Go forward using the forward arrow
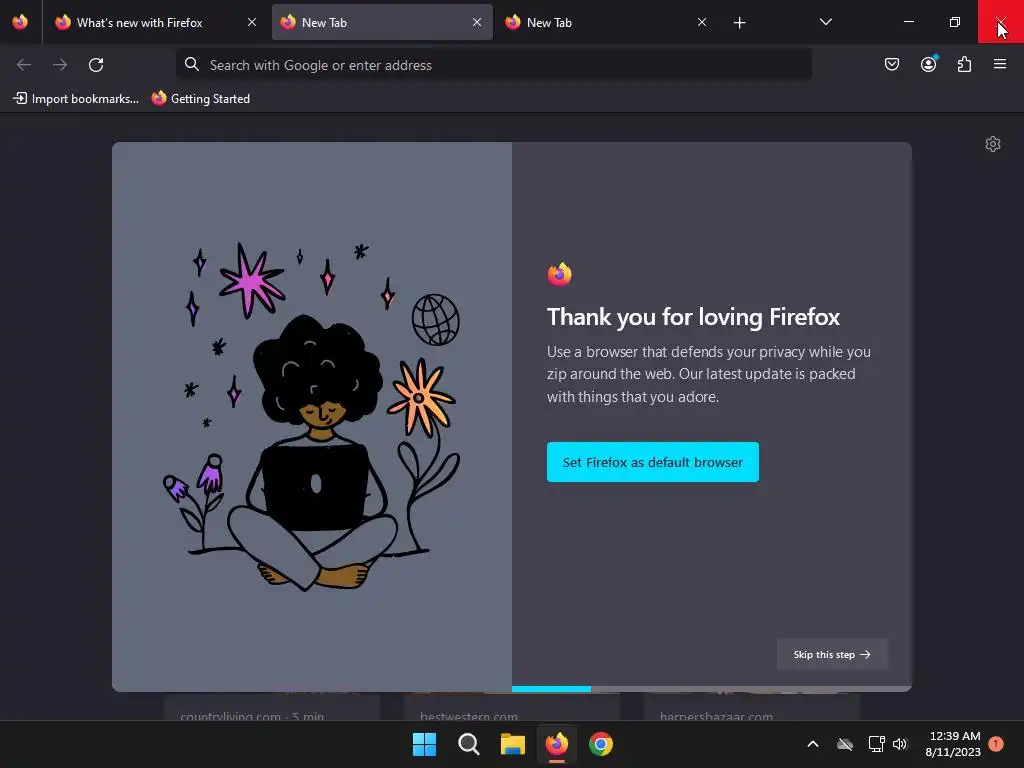Viewport: 1024px width, 768px height. (x=60, y=65)
